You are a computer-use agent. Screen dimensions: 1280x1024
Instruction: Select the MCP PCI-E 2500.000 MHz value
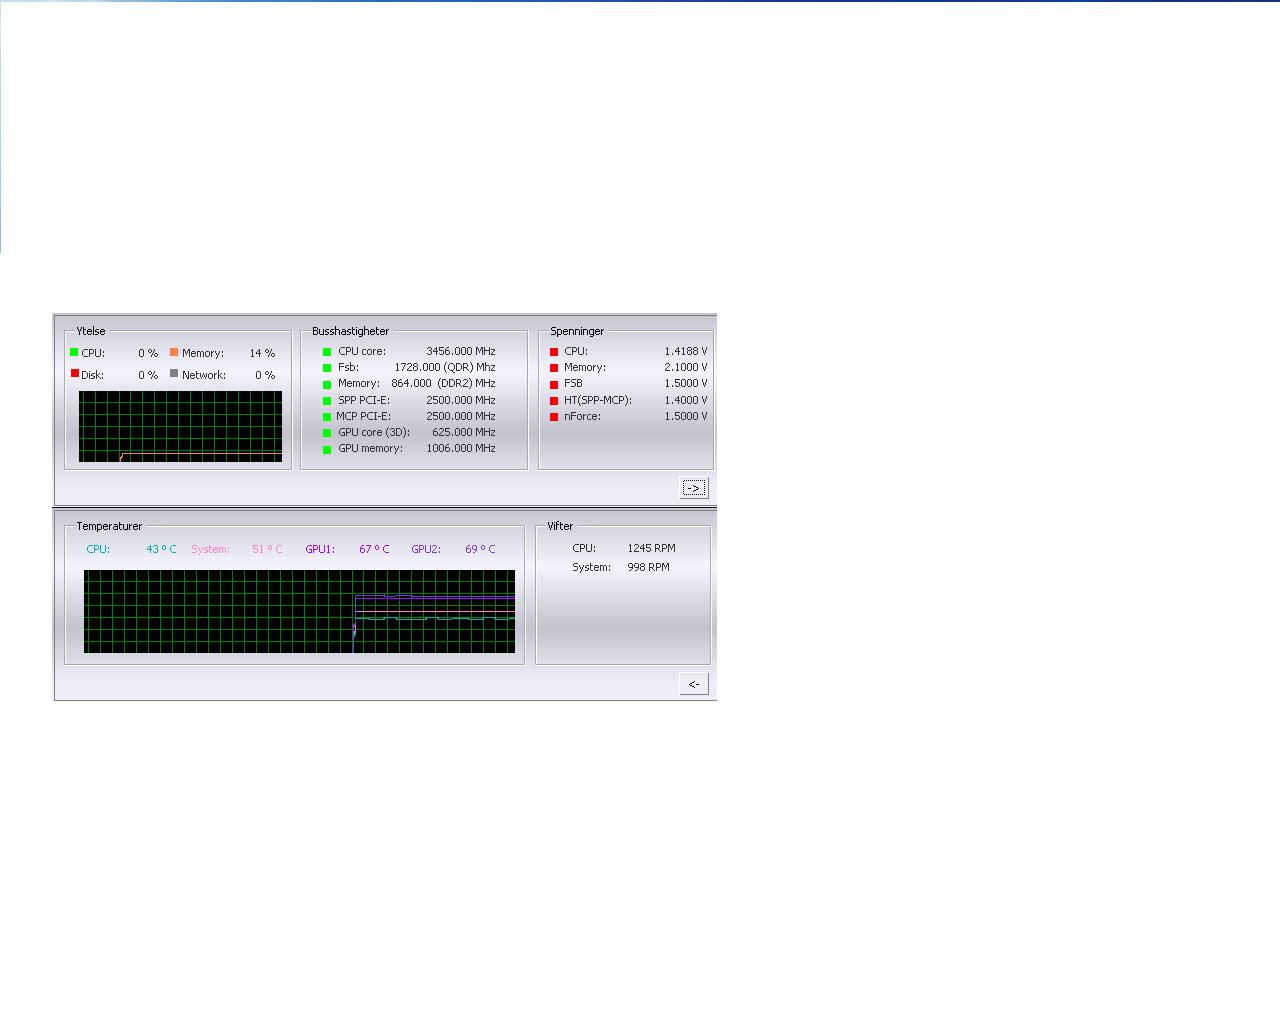coord(461,416)
